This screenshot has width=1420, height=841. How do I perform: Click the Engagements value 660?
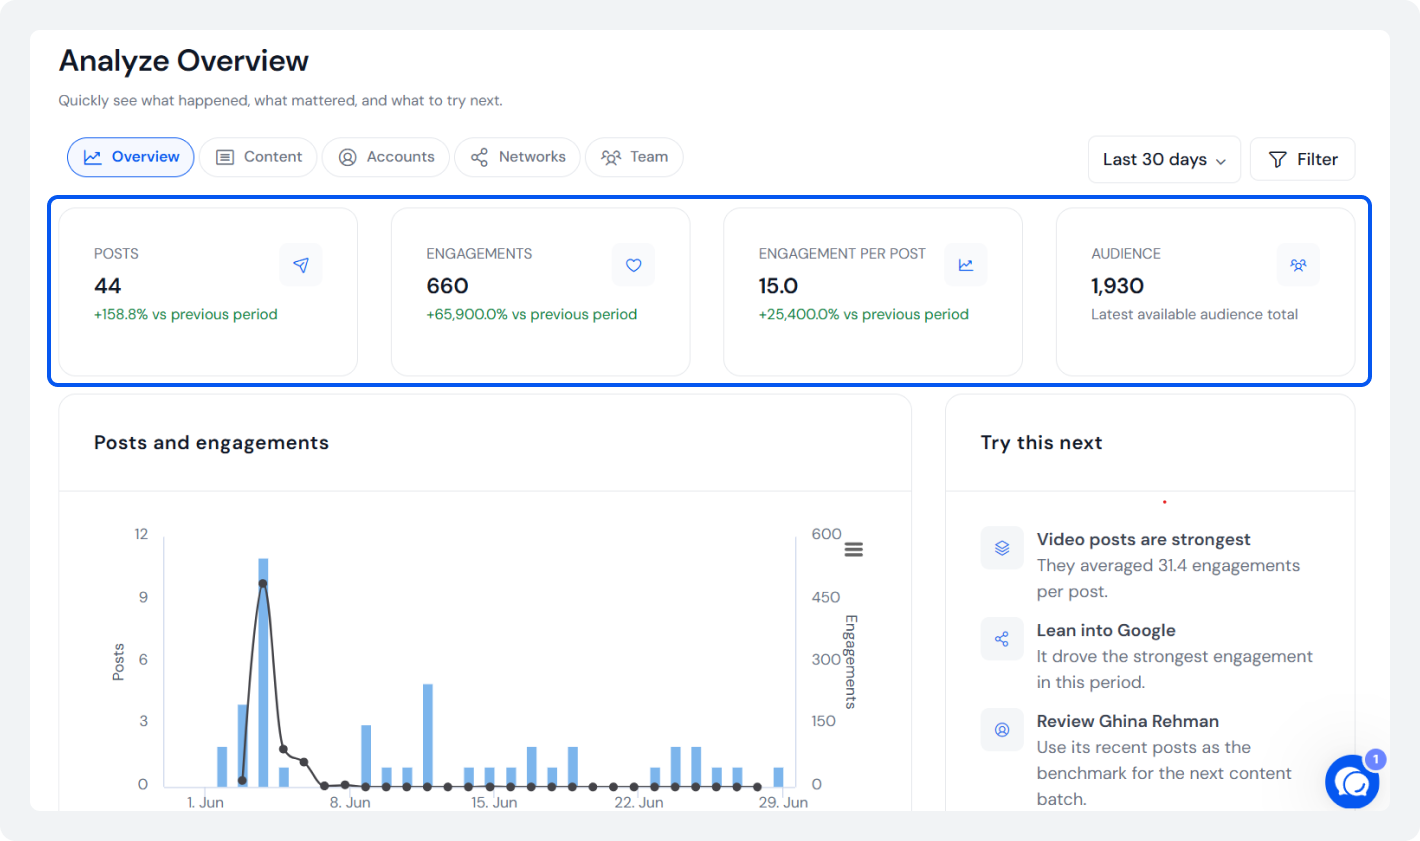(x=447, y=286)
